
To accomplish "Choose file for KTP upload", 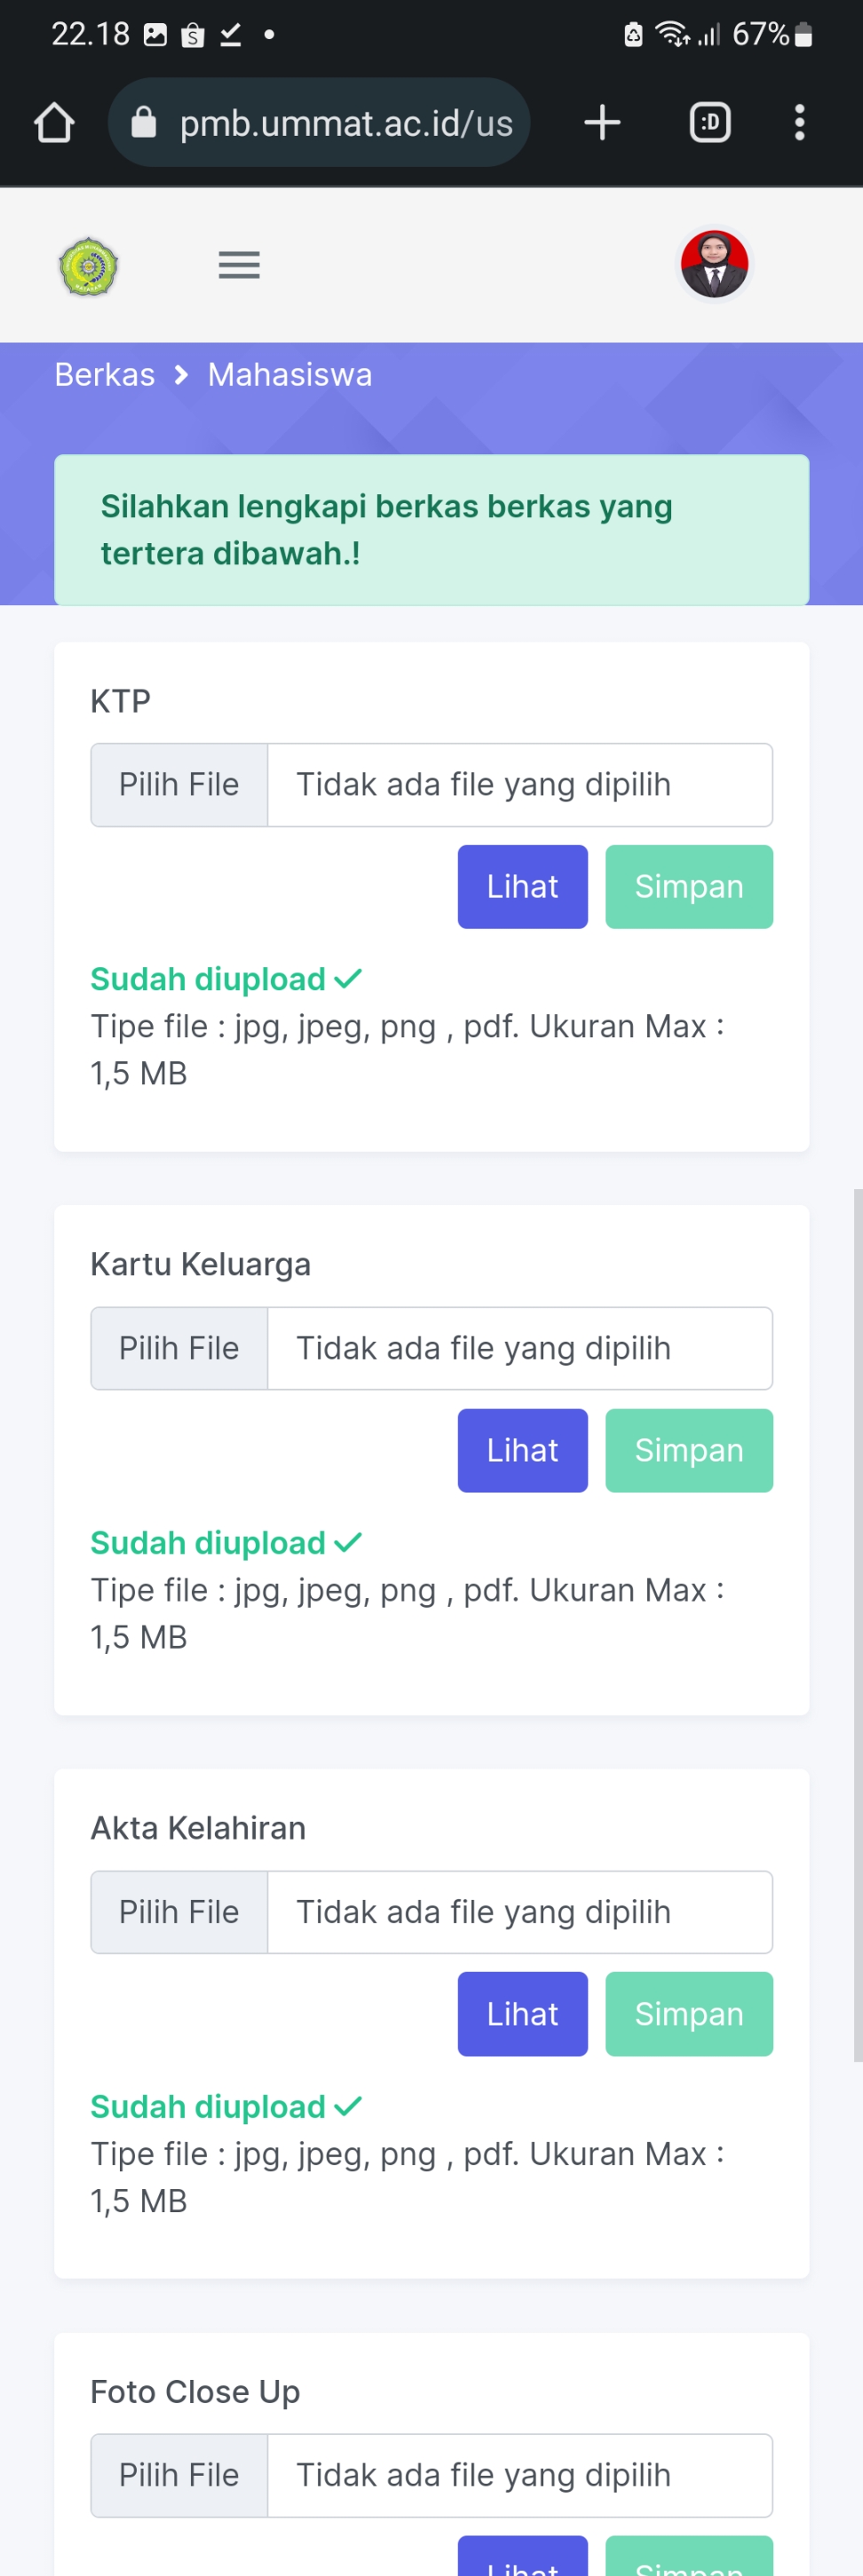I will coord(180,785).
